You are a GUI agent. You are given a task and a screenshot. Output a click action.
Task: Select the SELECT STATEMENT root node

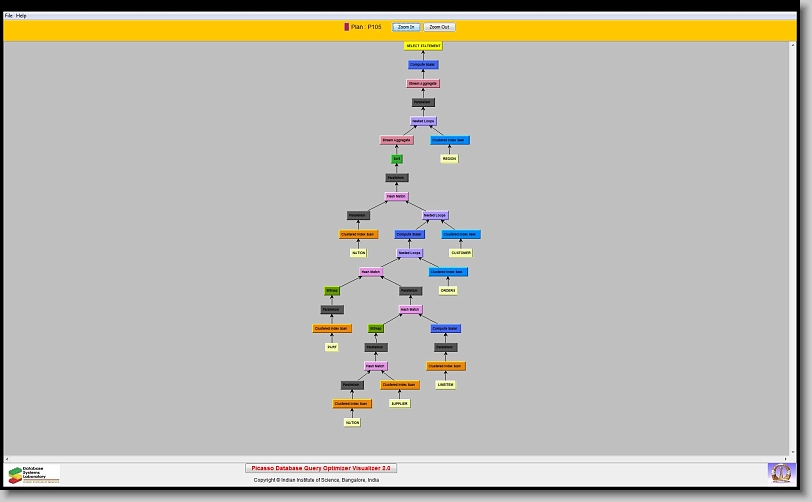(423, 46)
